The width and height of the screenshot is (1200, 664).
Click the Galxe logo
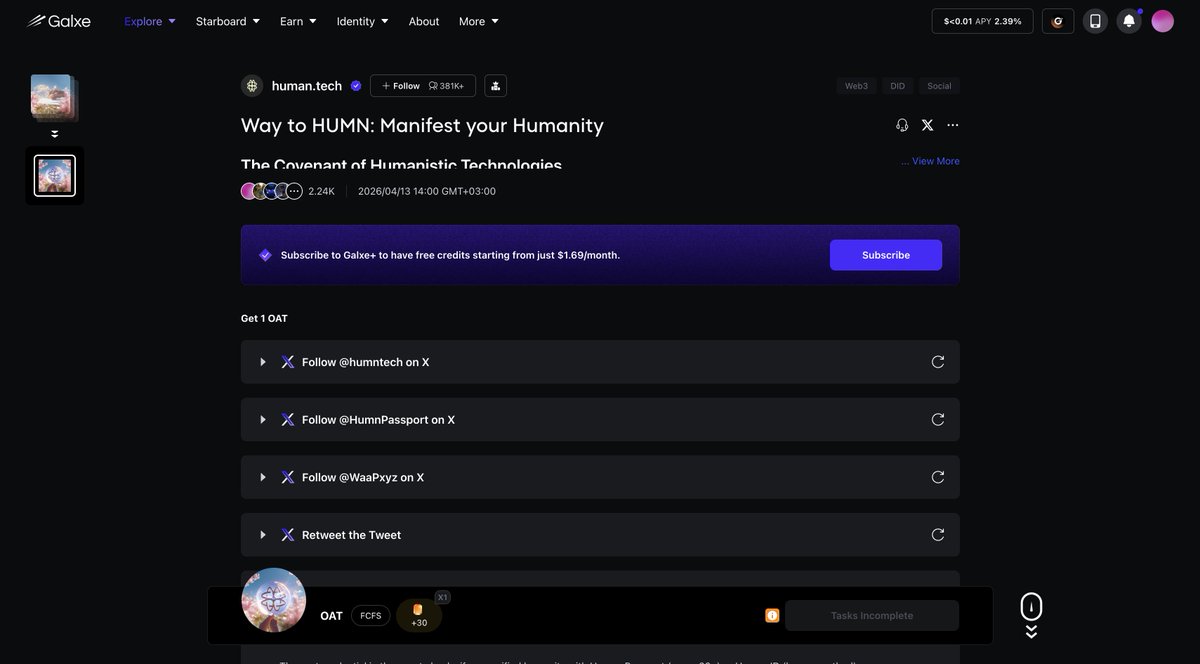tap(59, 21)
